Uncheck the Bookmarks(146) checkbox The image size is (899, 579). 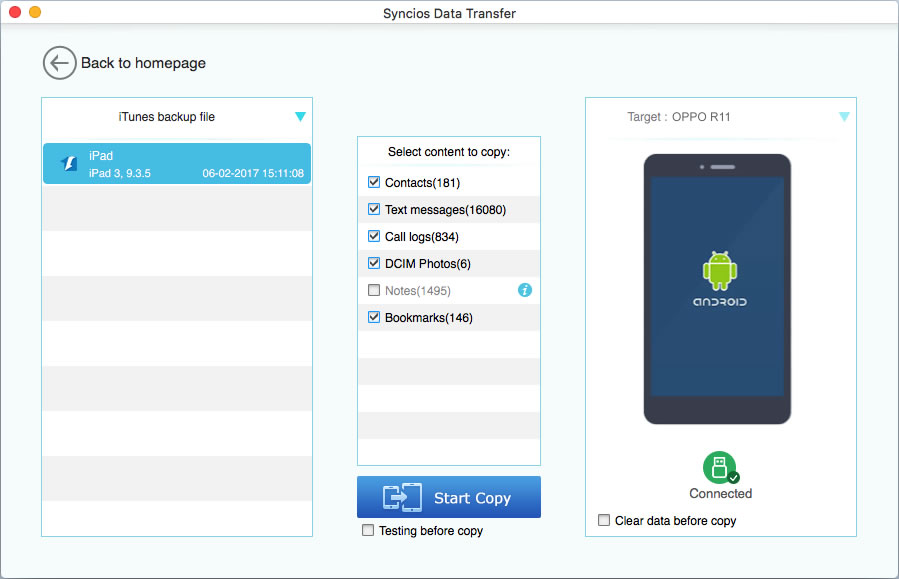374,317
